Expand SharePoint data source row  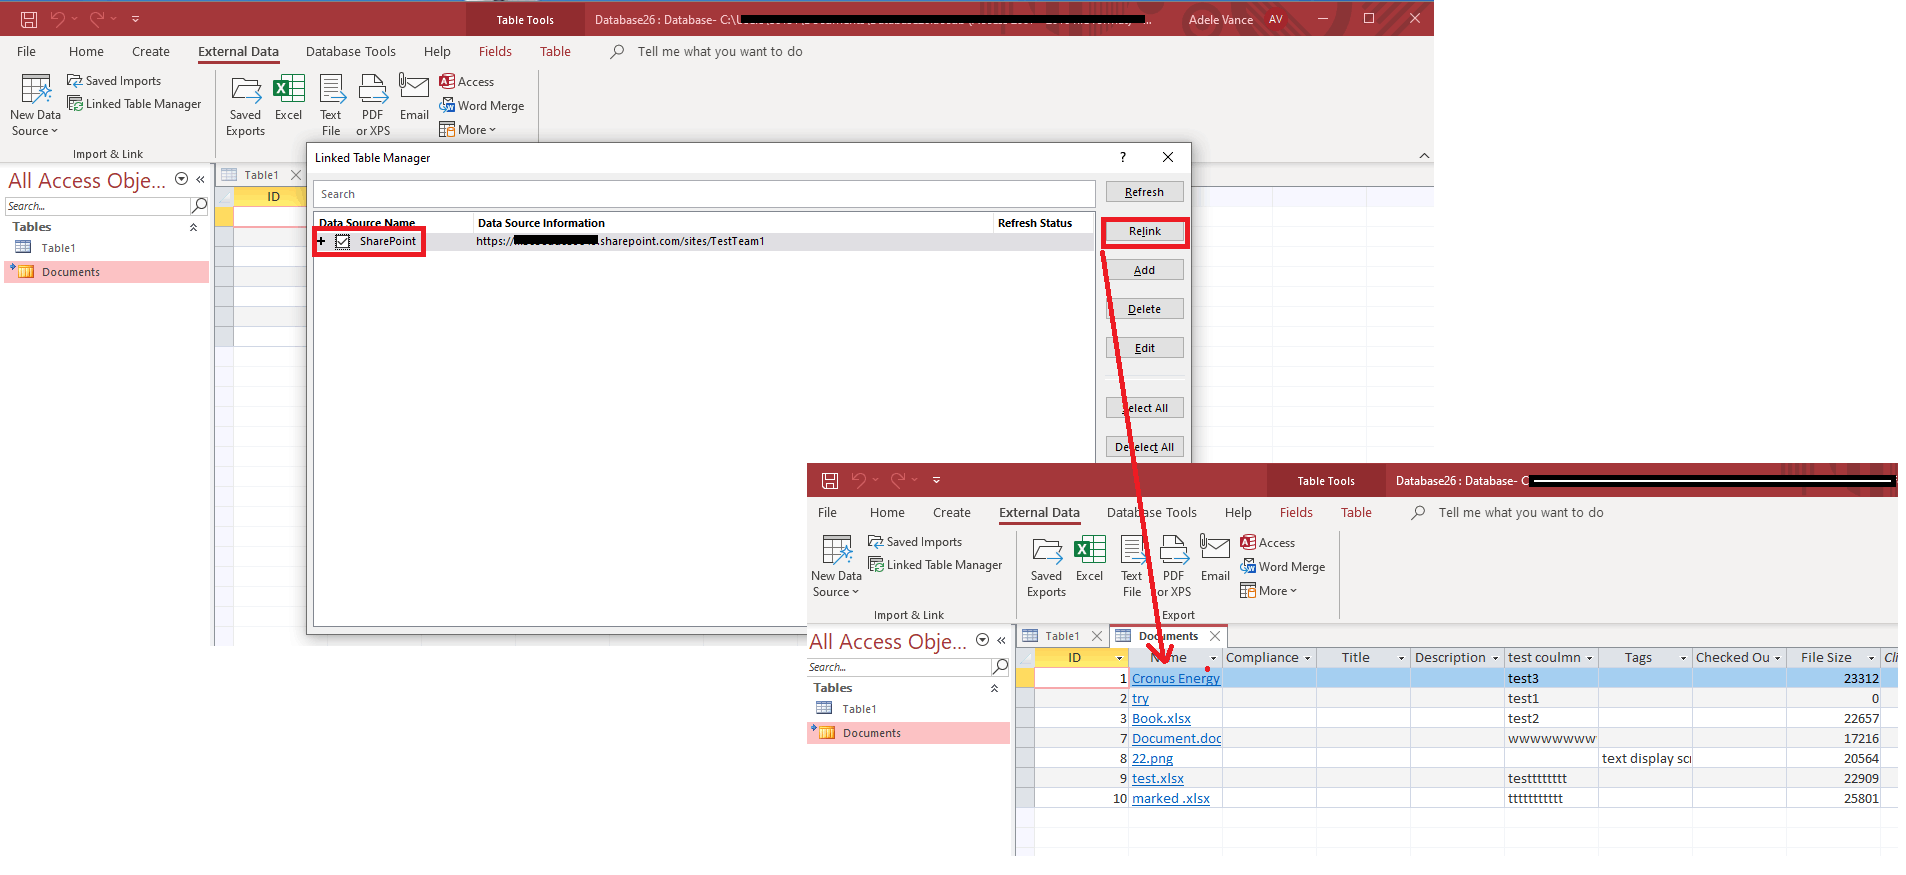pos(322,241)
